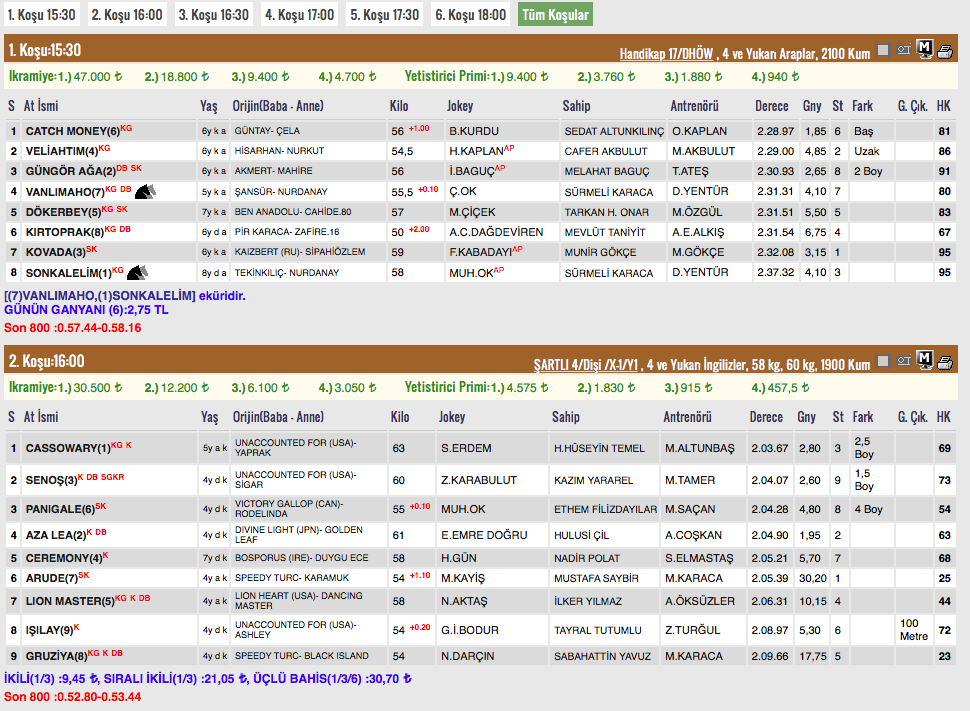Click trainer M.ALTUNBAŞ in race two
Screen dimensions: 970x711
coord(699,448)
